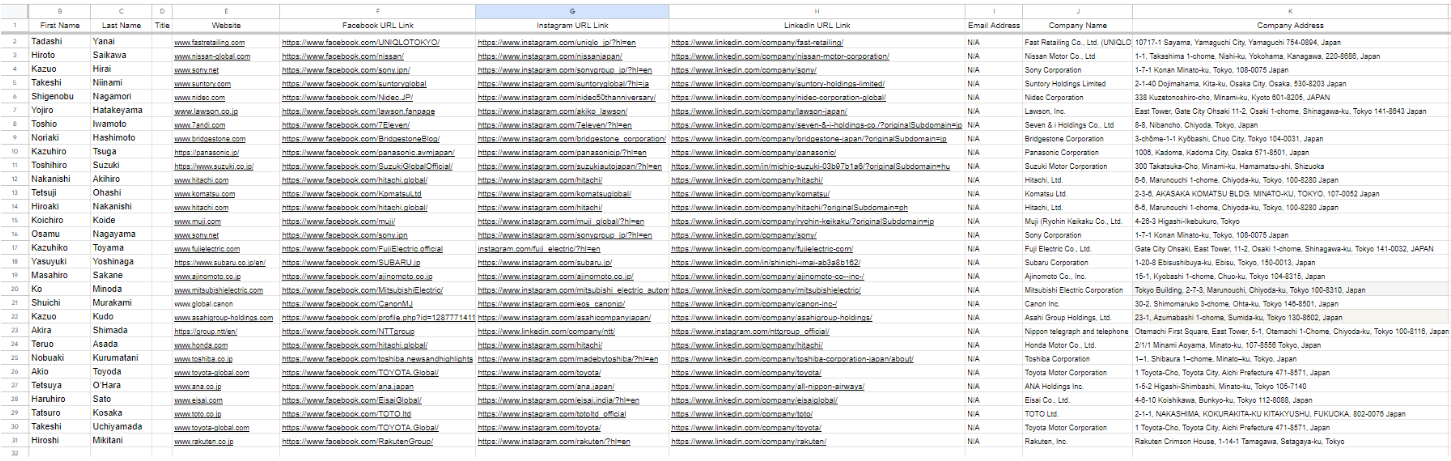Click the "Facebook URL Link" header cell

point(377,25)
